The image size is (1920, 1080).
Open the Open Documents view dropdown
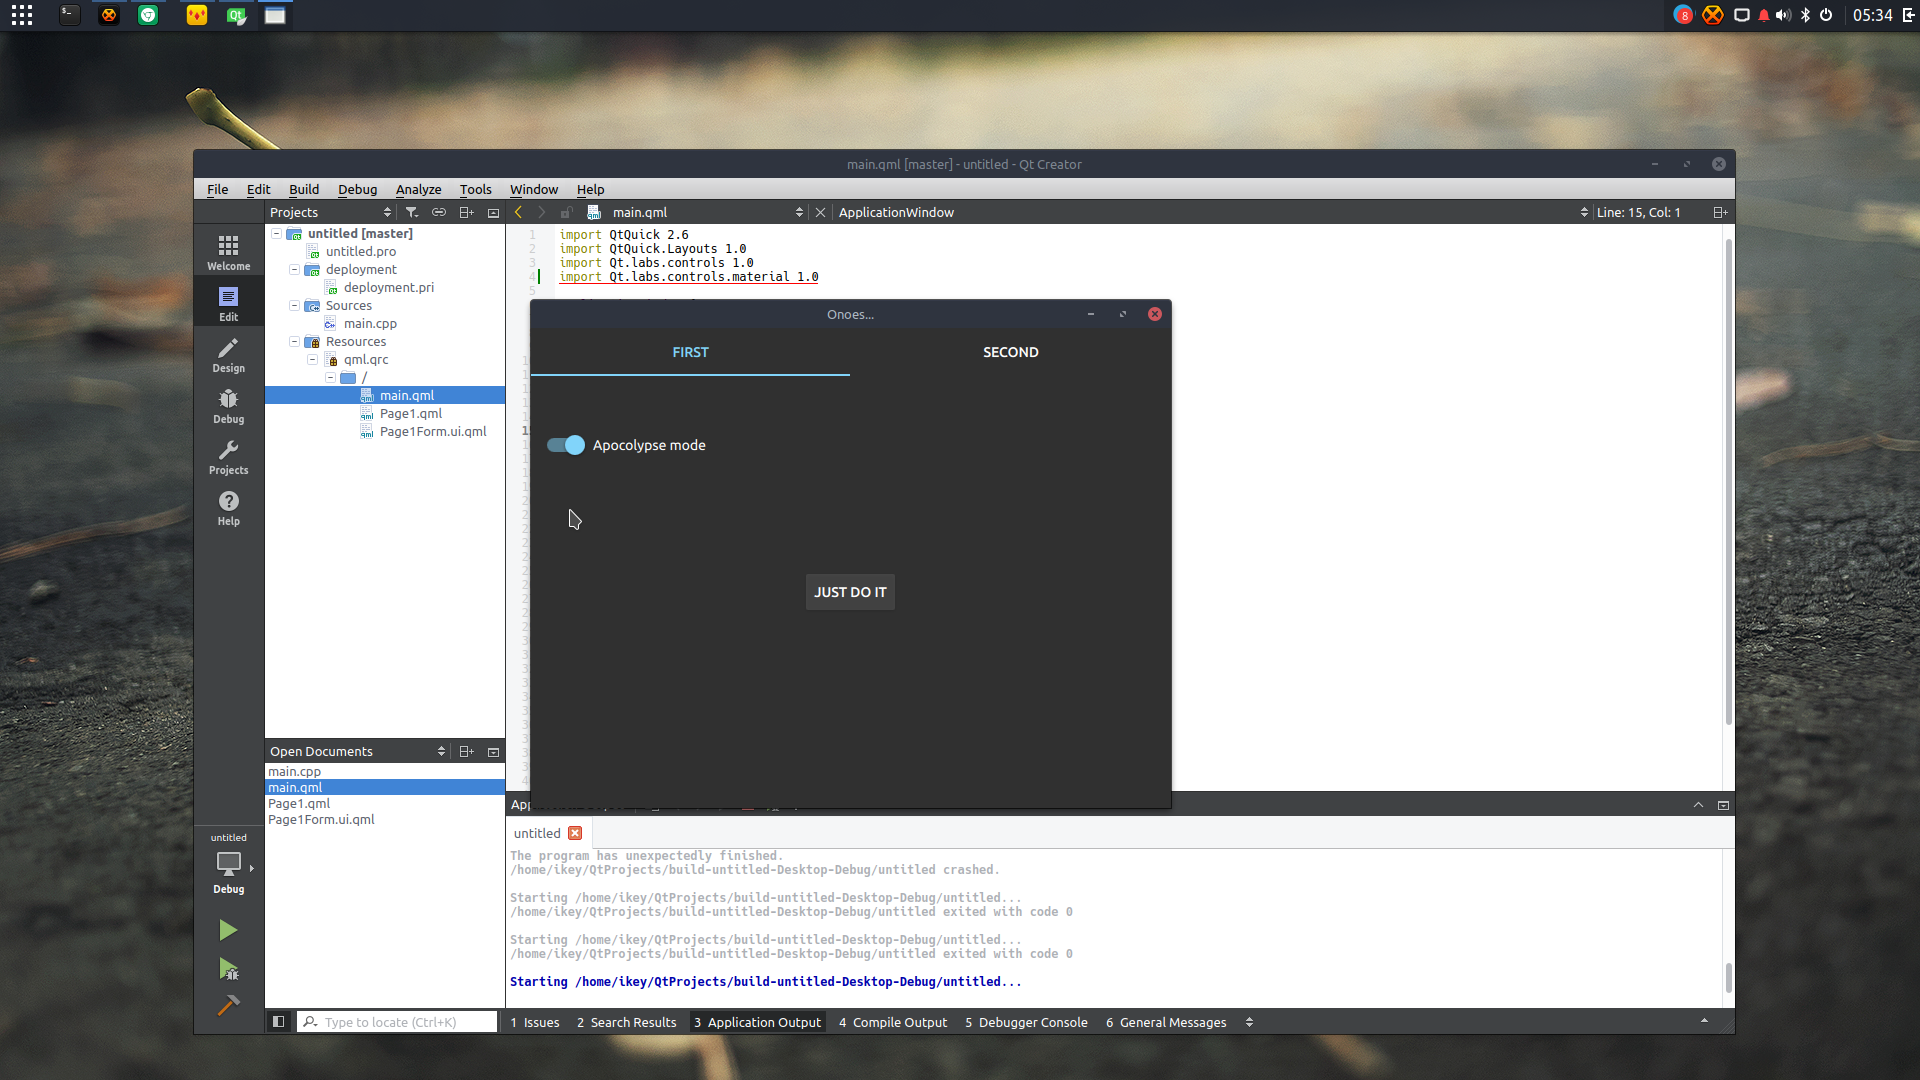pyautogui.click(x=358, y=751)
